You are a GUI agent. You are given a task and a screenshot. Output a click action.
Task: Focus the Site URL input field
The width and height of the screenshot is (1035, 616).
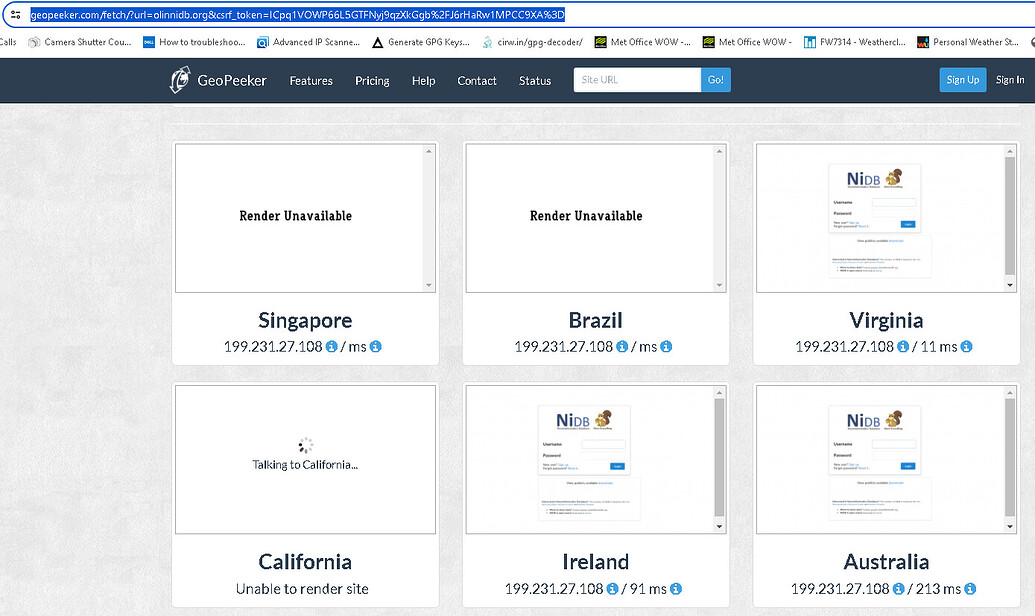click(637, 80)
